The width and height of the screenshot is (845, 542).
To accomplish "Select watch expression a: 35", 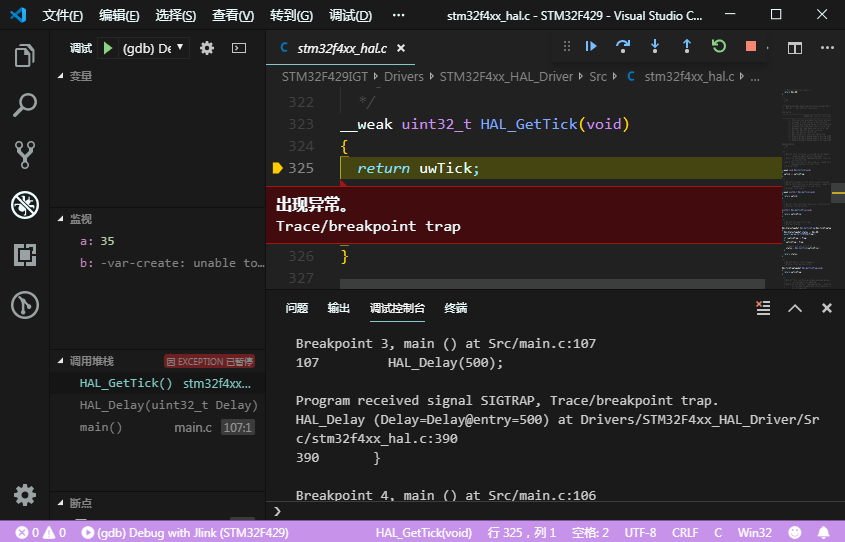I will [157, 241].
